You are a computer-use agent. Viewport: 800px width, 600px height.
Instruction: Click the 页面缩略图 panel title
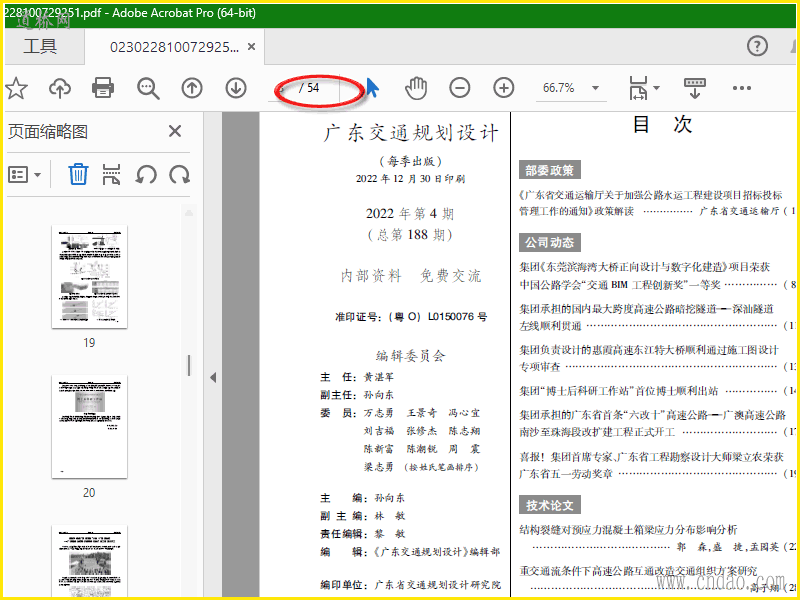coord(48,132)
